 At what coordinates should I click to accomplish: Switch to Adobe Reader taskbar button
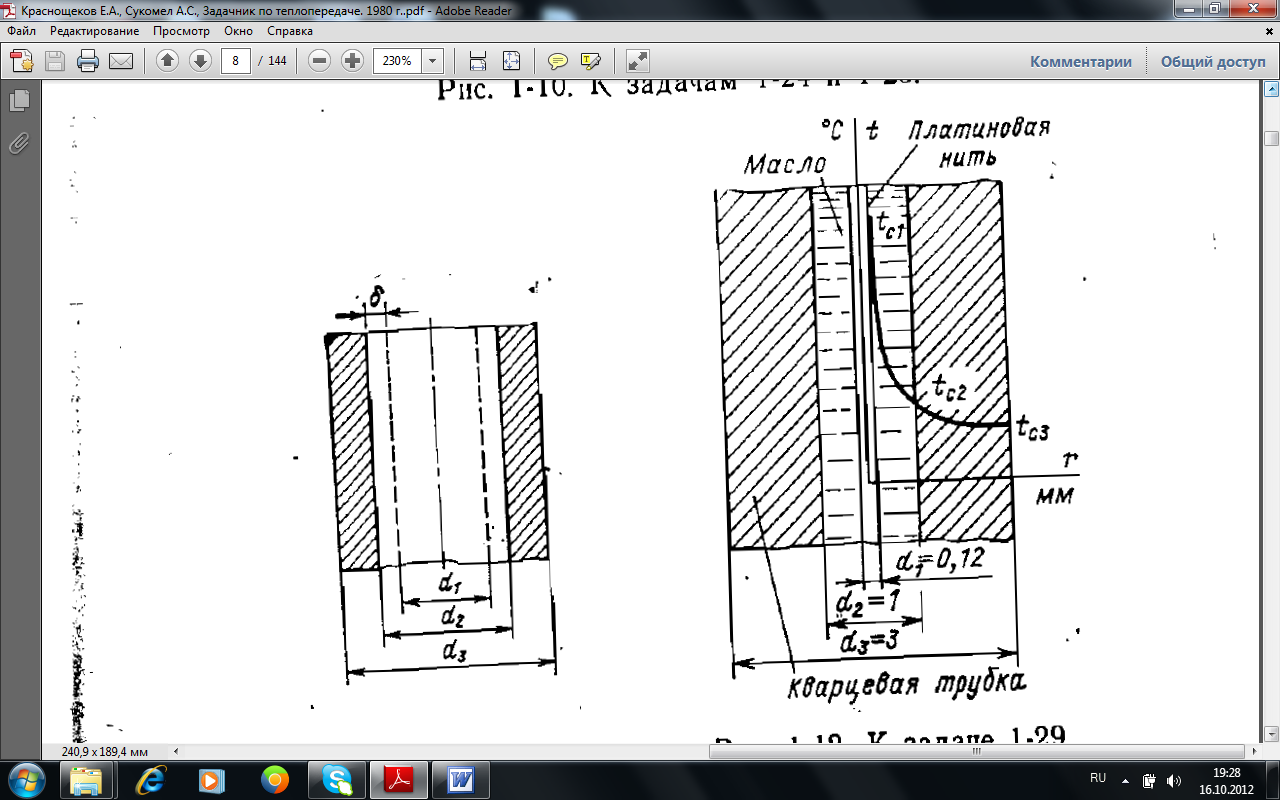pos(399,779)
